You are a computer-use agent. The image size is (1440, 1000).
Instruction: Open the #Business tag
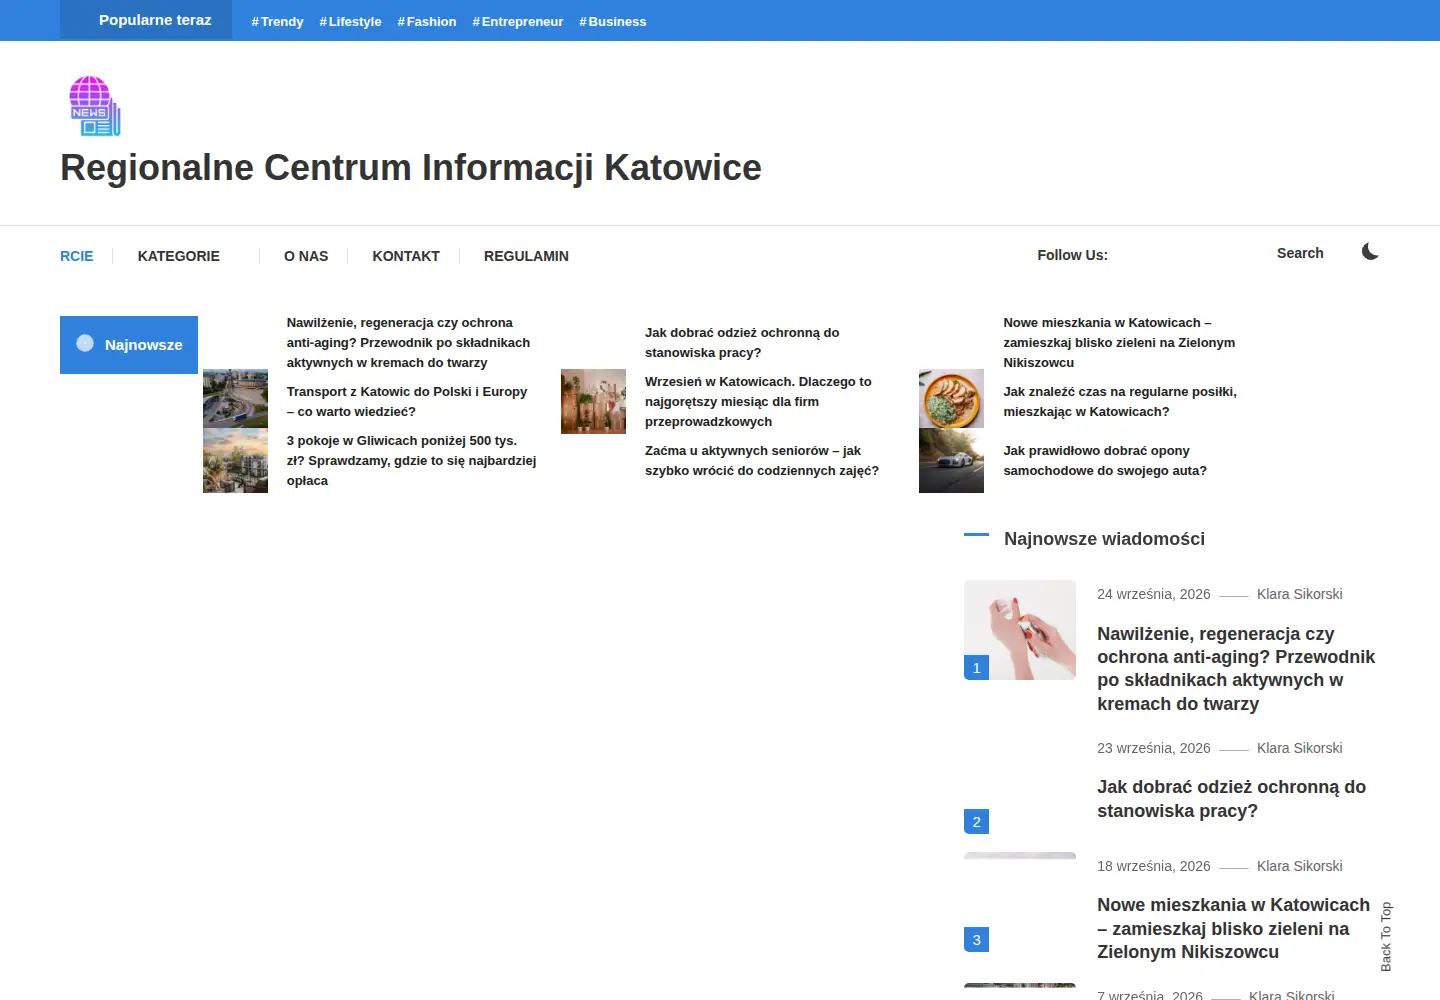613,21
